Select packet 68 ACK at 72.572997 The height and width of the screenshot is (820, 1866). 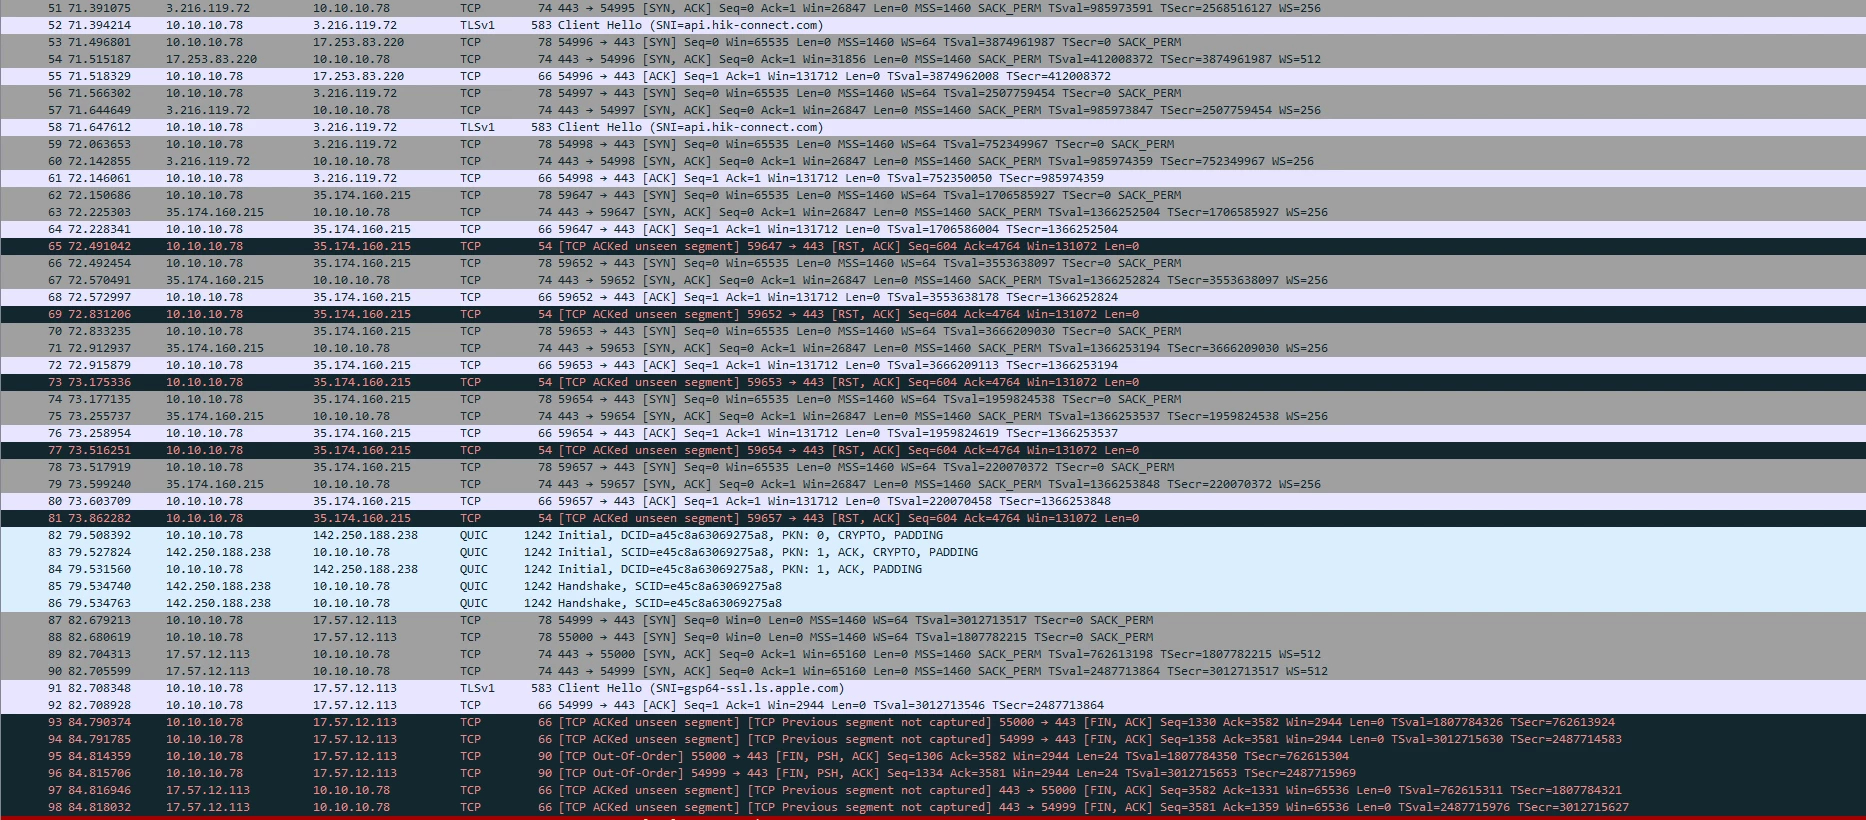pyautogui.click(x=933, y=297)
